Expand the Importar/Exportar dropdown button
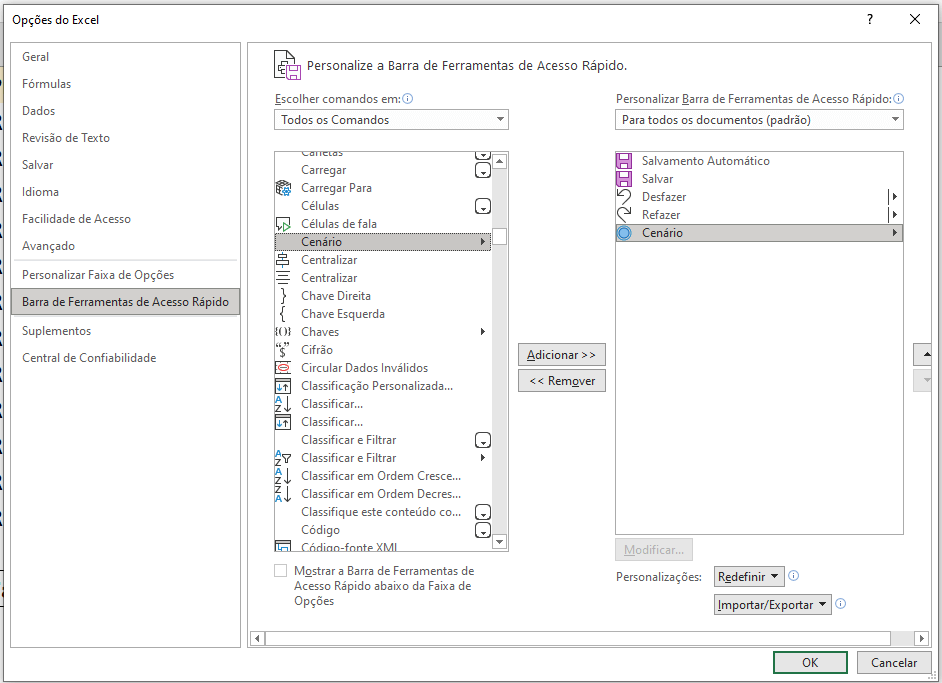The height and width of the screenshot is (683, 942). pos(773,604)
